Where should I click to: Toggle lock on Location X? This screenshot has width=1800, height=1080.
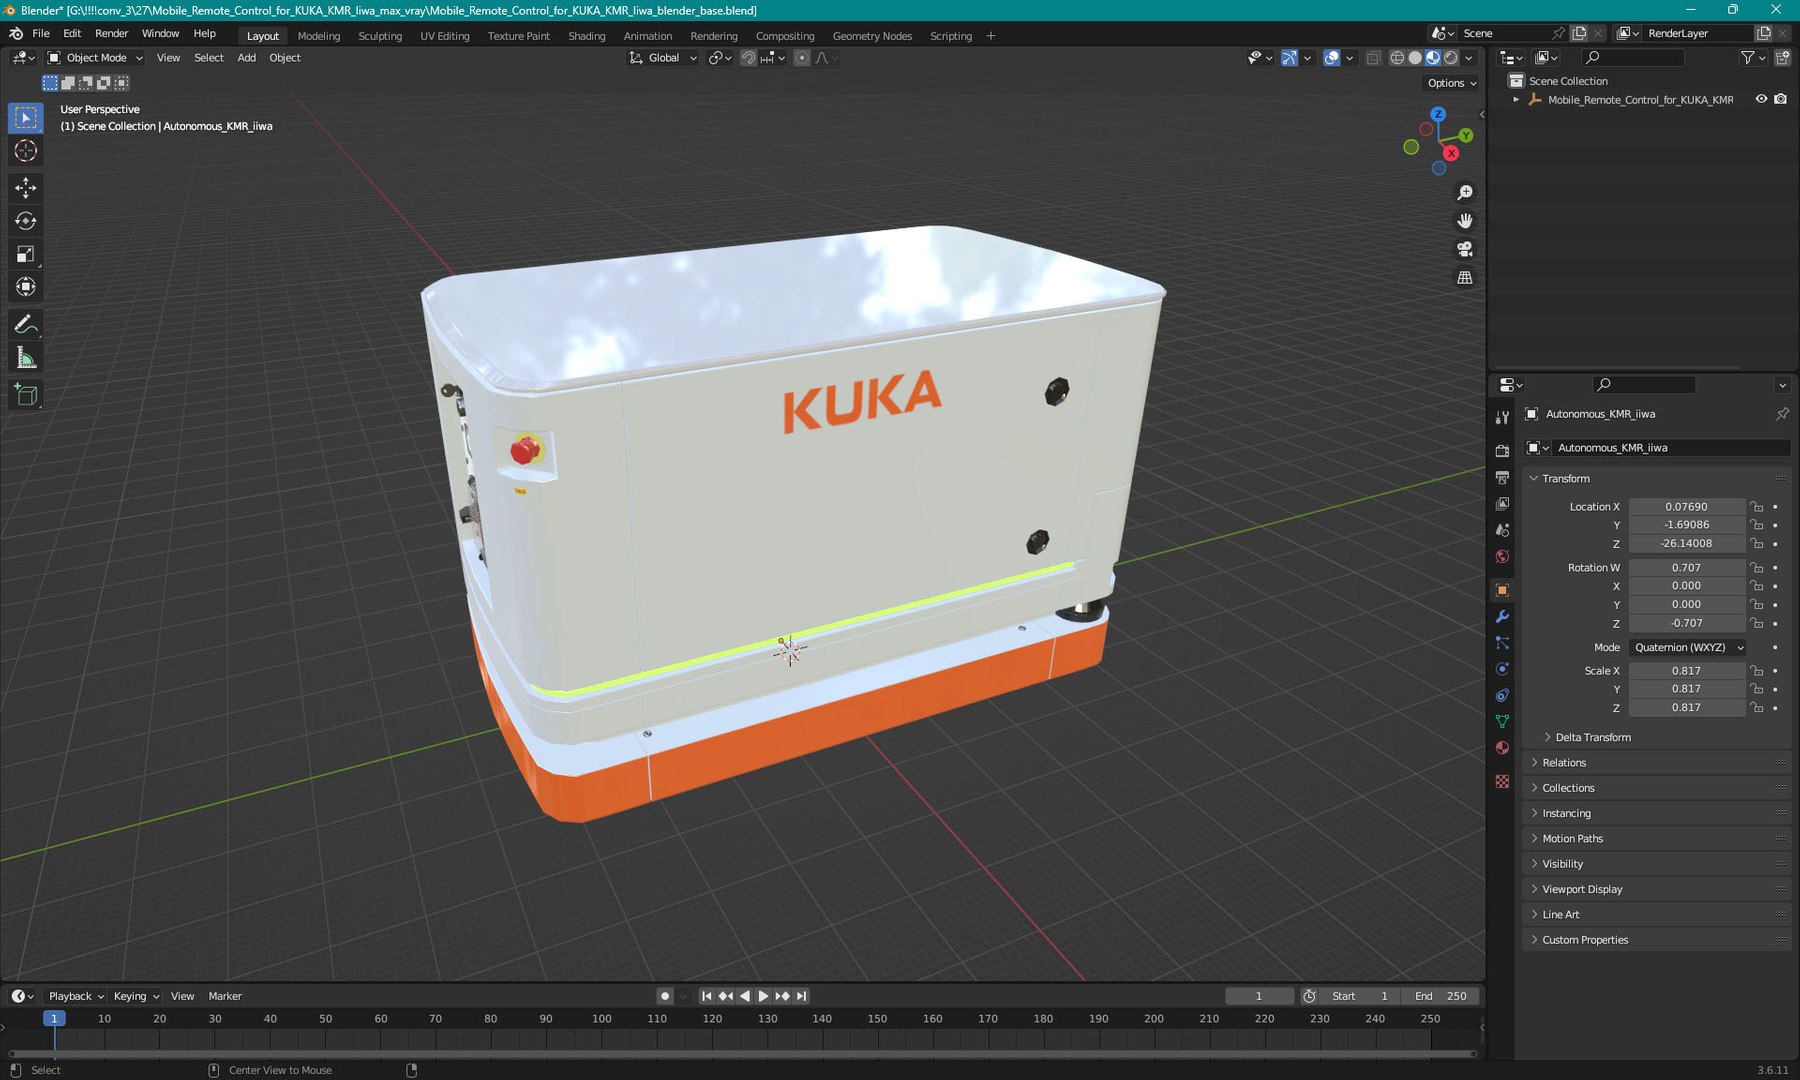1757,507
